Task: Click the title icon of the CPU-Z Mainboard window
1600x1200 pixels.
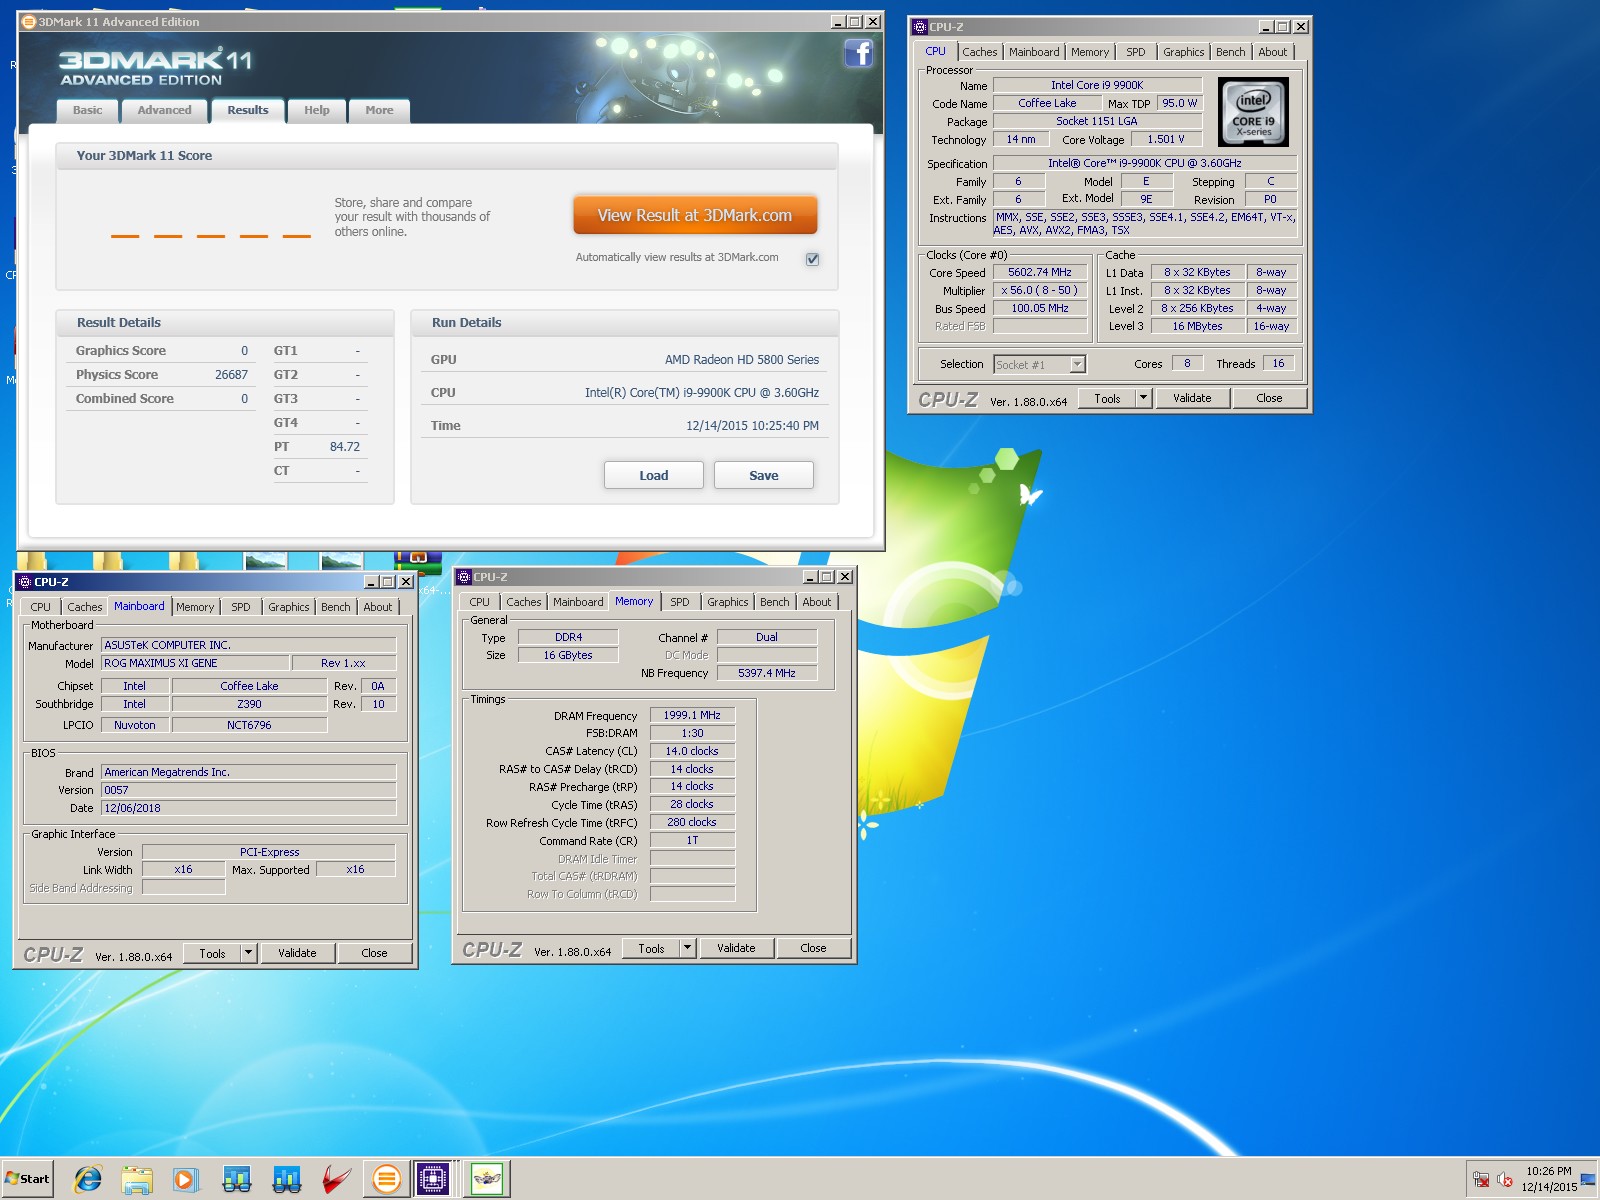Action: click(x=25, y=581)
